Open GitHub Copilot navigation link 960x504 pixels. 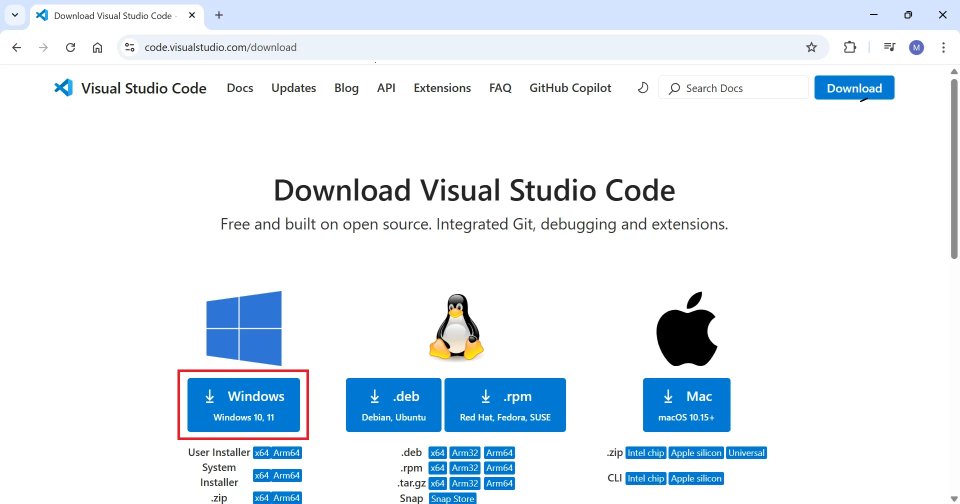pos(570,88)
